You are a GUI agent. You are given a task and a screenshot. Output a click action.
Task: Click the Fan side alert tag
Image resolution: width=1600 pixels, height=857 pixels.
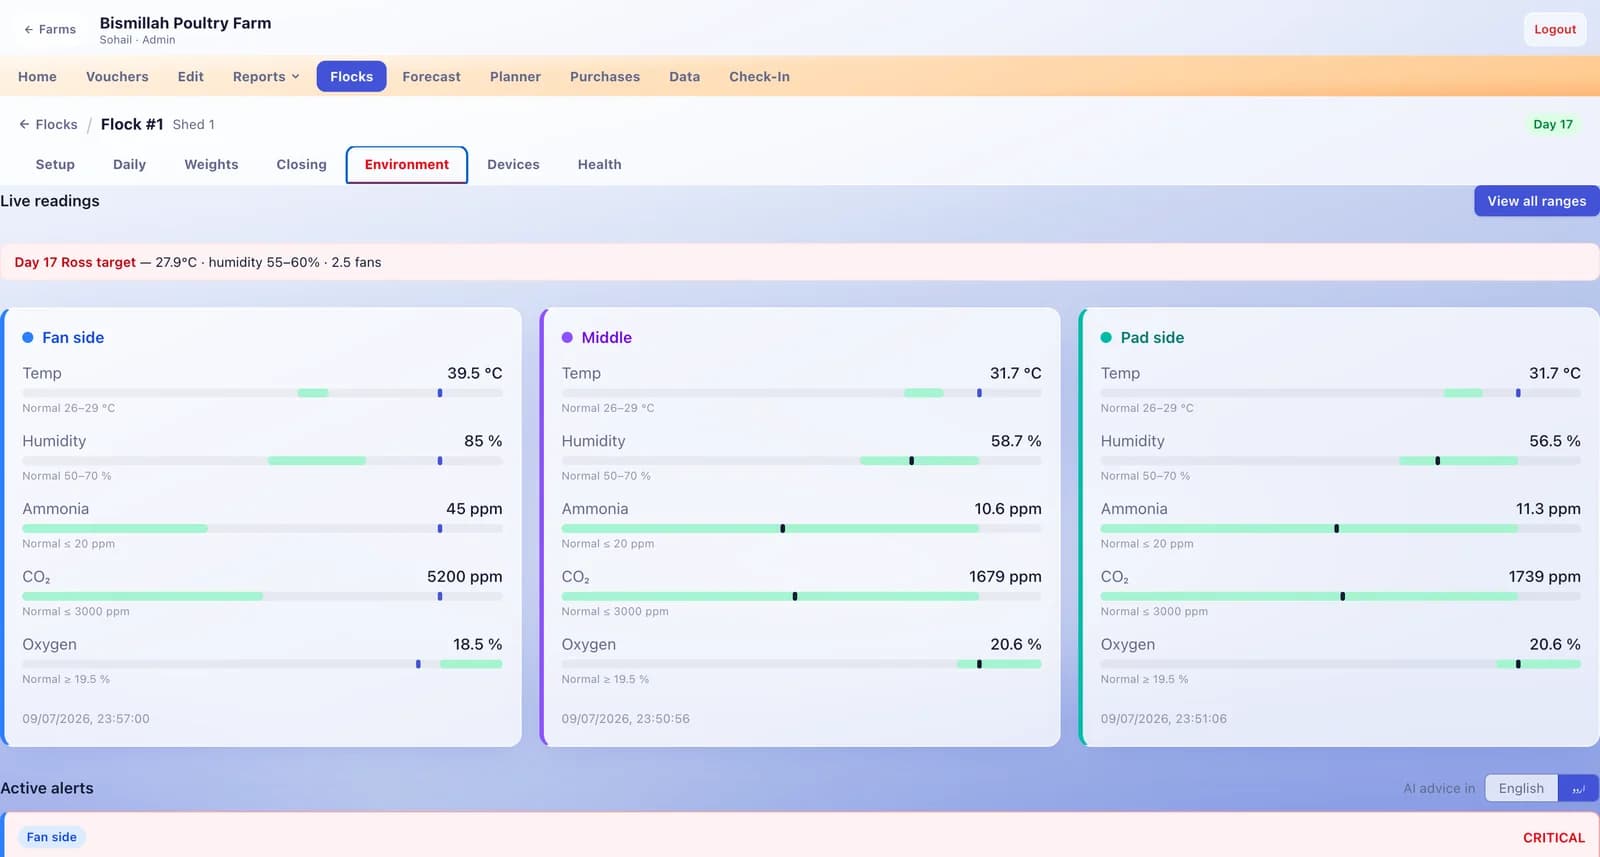tap(51, 837)
